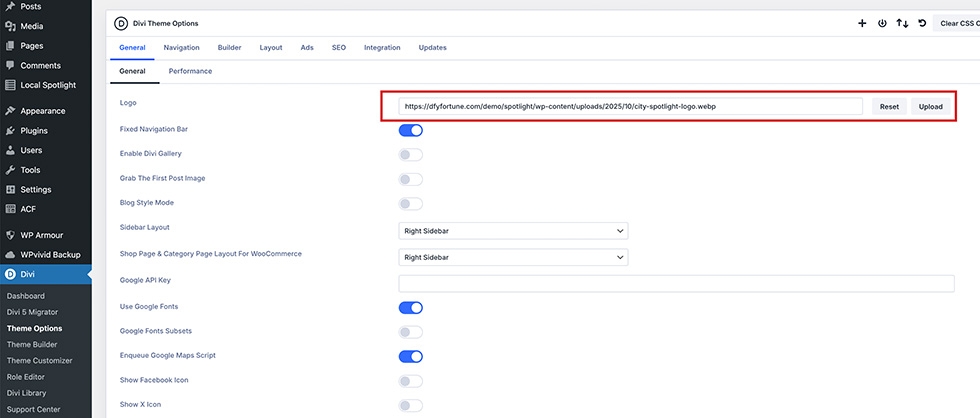Click the Divi logo icon in sidebar
Screen dimensions: 980x418
coord(10,274)
